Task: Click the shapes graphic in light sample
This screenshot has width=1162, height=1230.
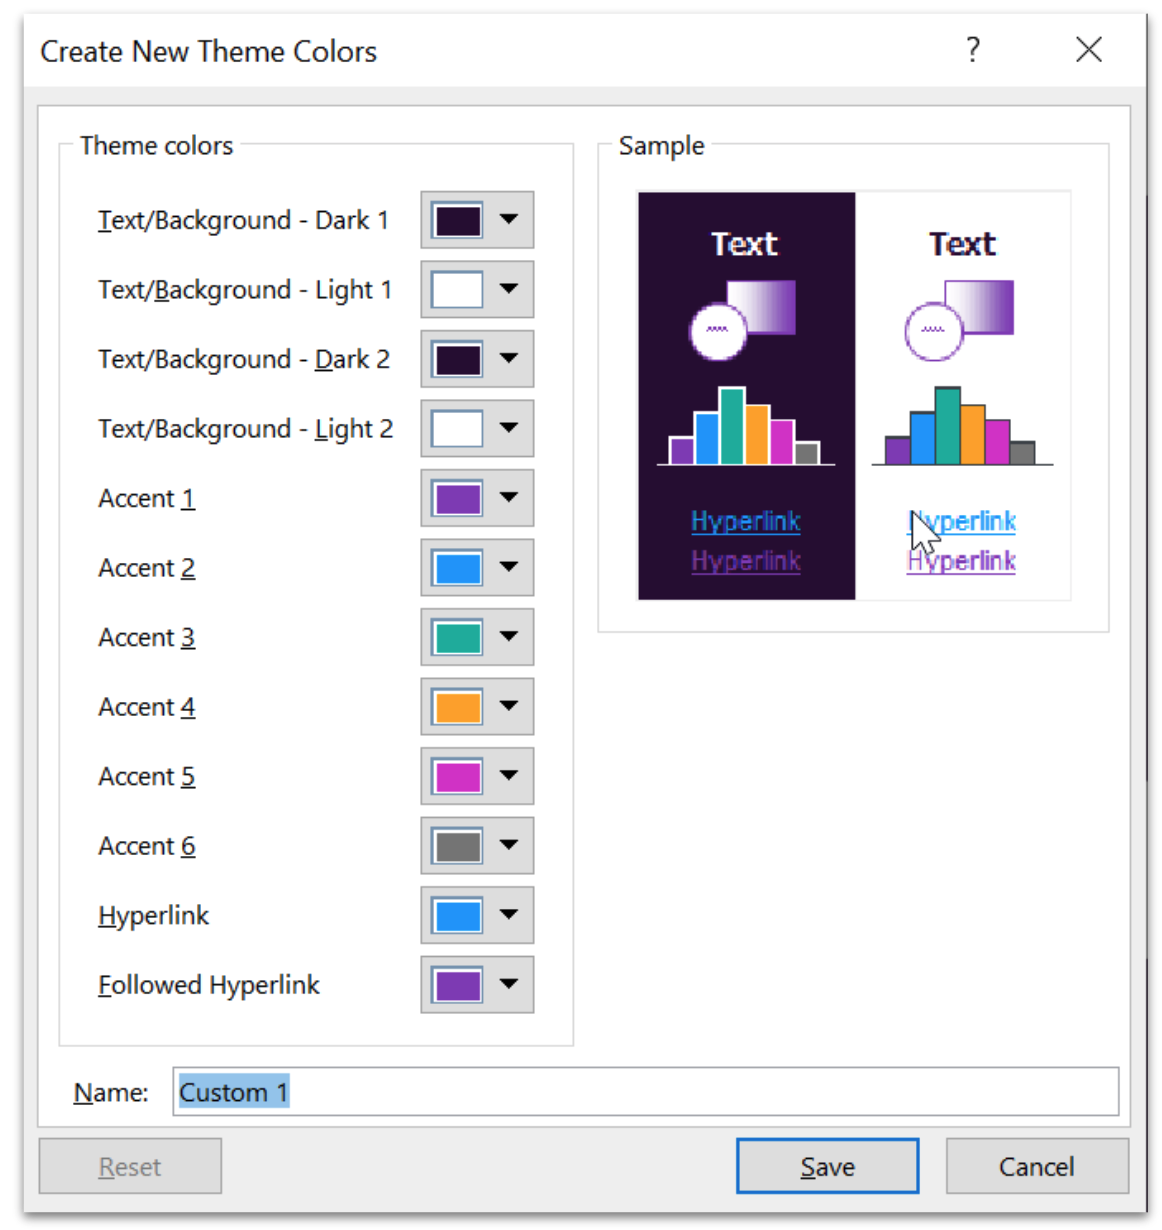Action: click(x=959, y=320)
